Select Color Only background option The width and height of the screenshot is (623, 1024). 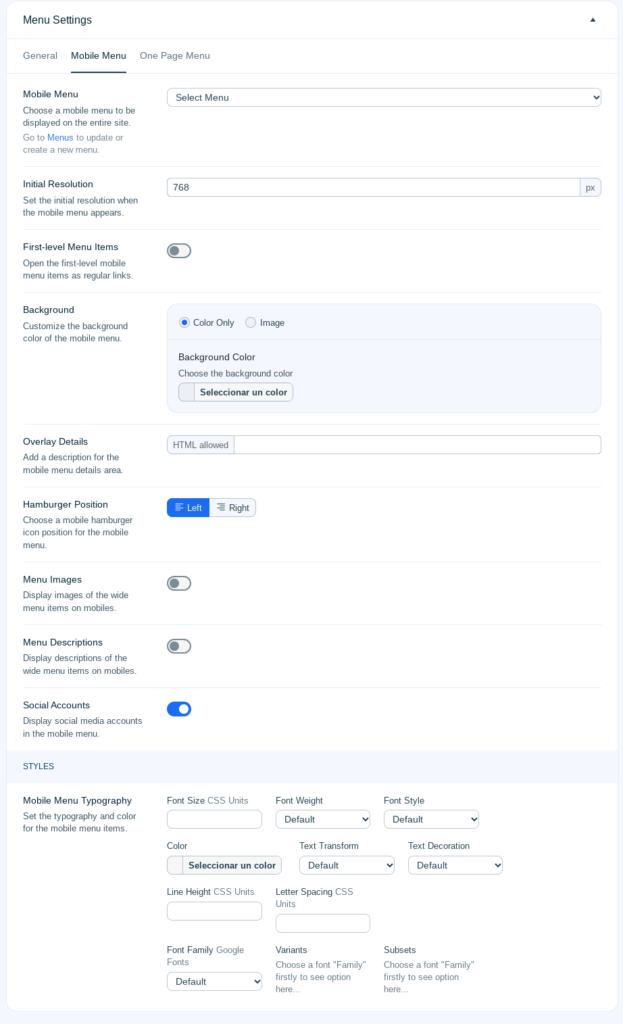coord(206,323)
